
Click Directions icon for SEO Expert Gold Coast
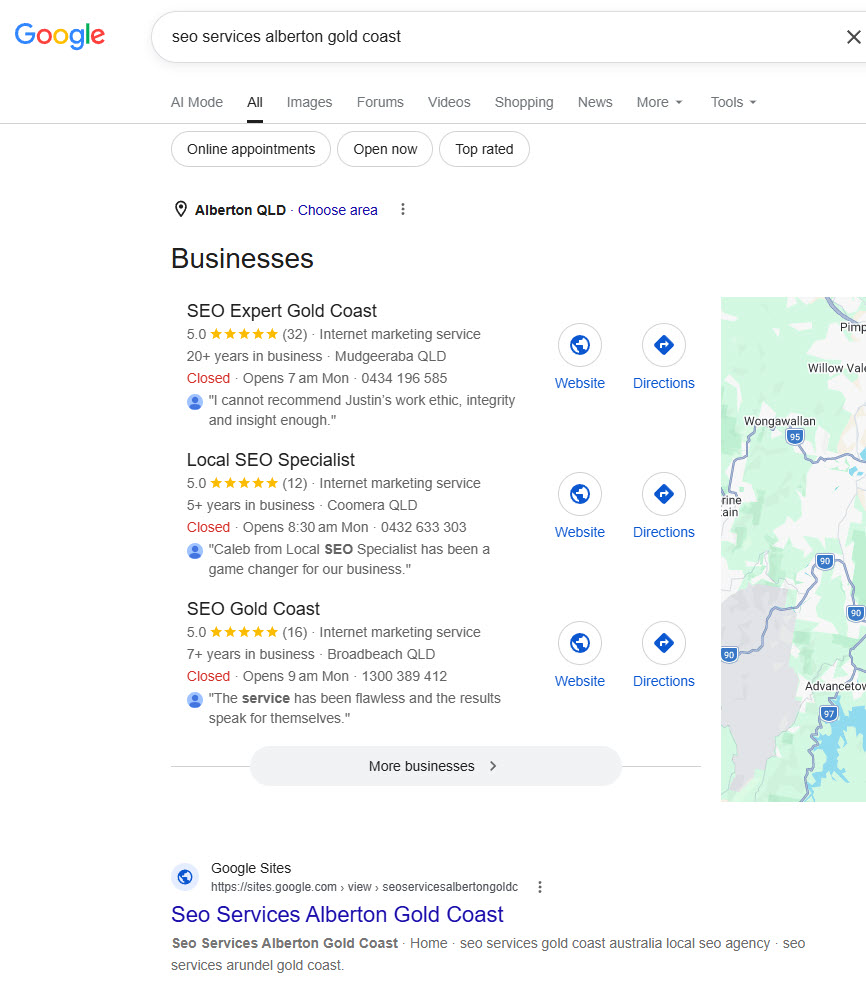(x=663, y=345)
